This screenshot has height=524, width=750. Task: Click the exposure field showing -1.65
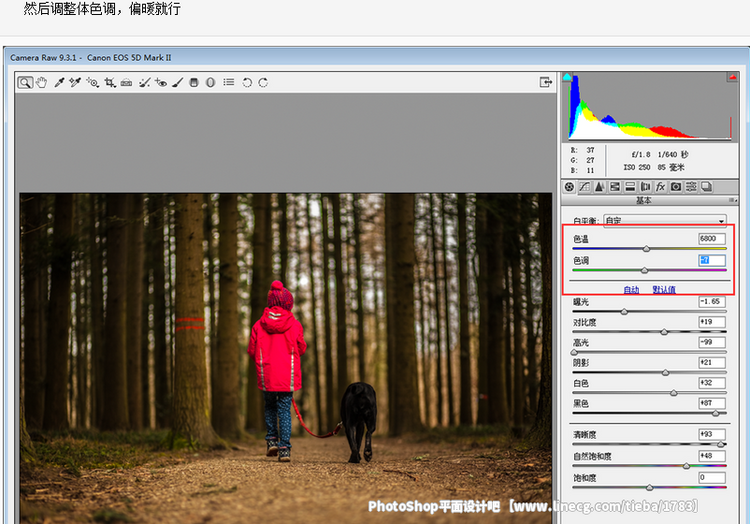click(712, 302)
